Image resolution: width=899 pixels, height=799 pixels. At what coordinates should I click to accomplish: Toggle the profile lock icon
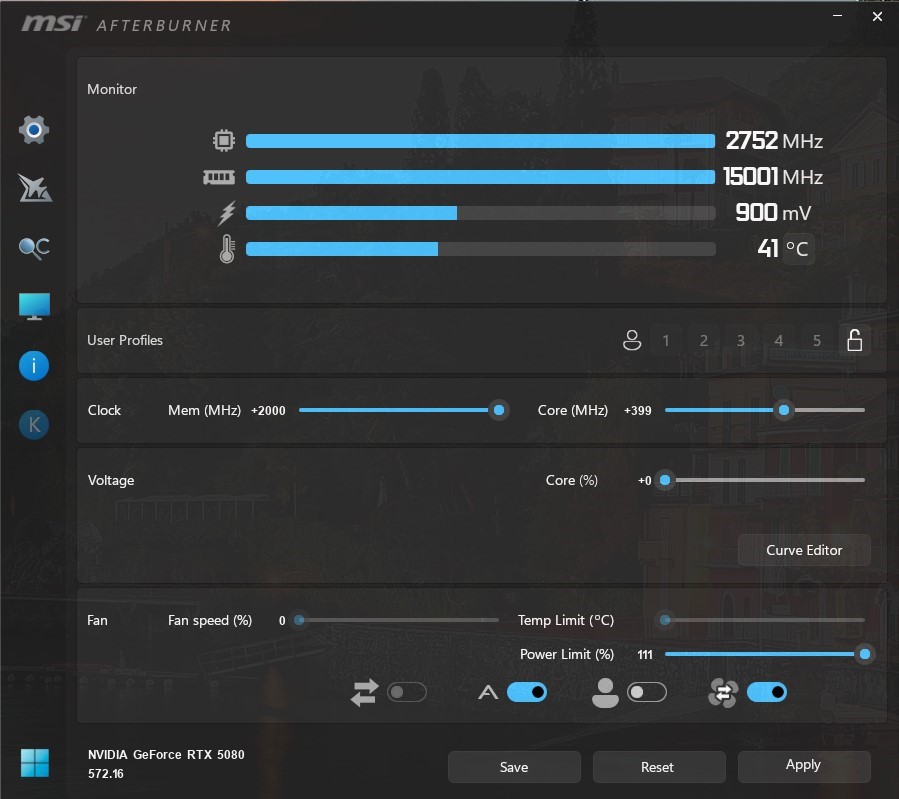point(855,340)
